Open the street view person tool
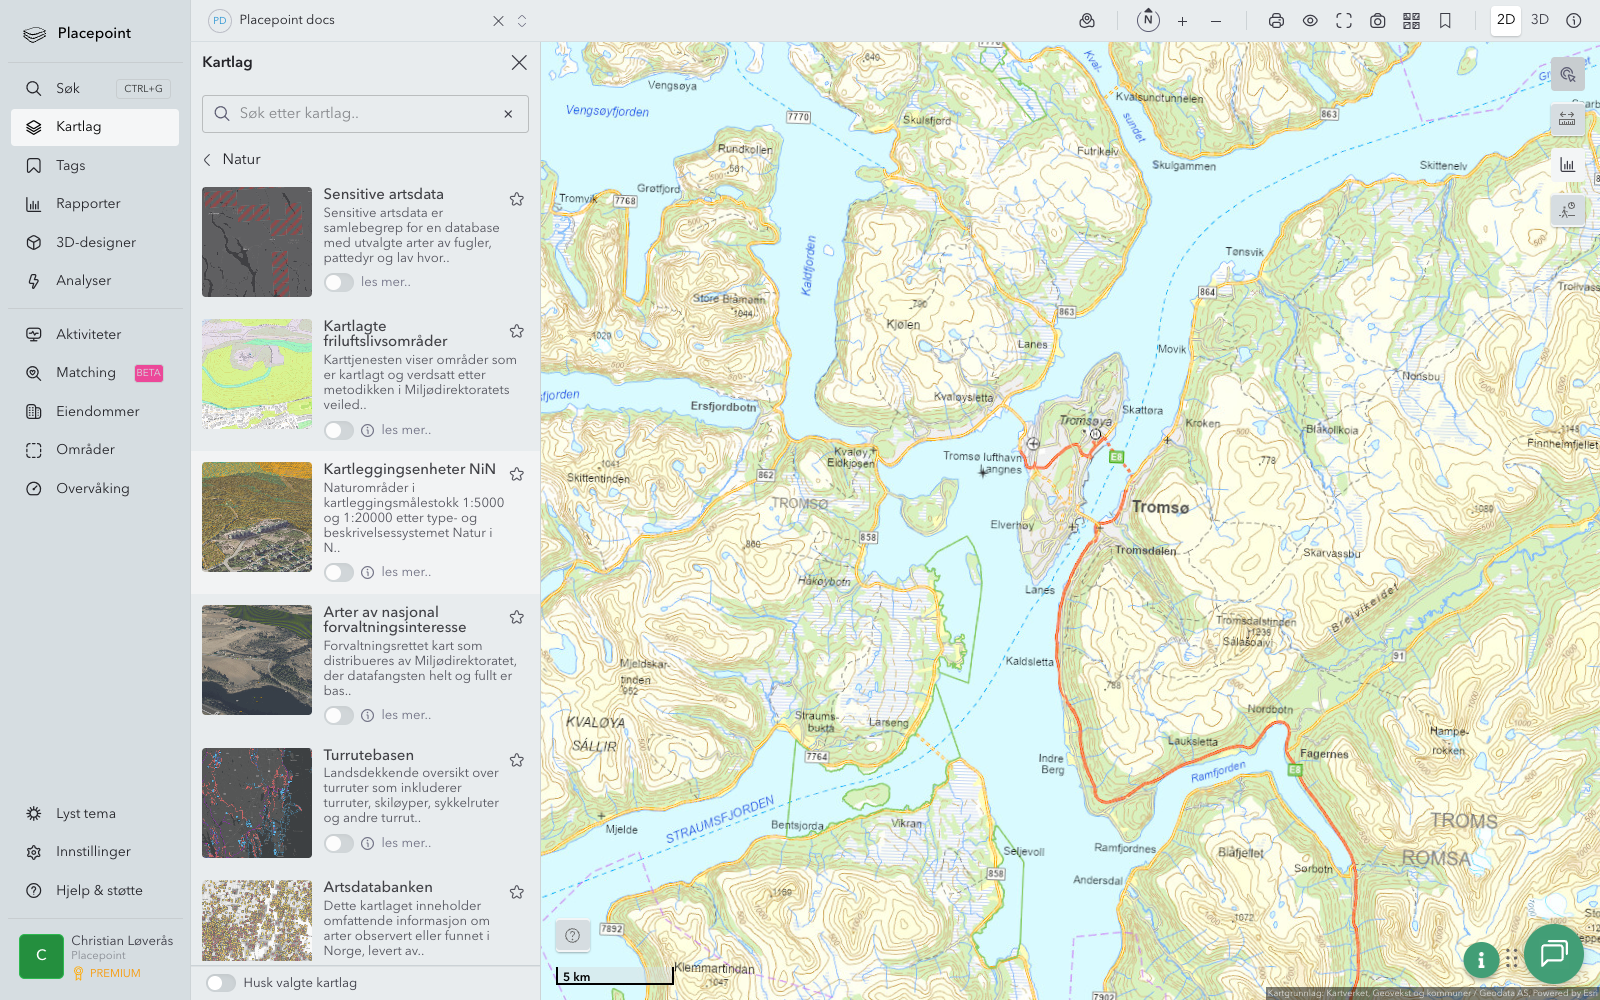The width and height of the screenshot is (1600, 1000). (x=1568, y=210)
